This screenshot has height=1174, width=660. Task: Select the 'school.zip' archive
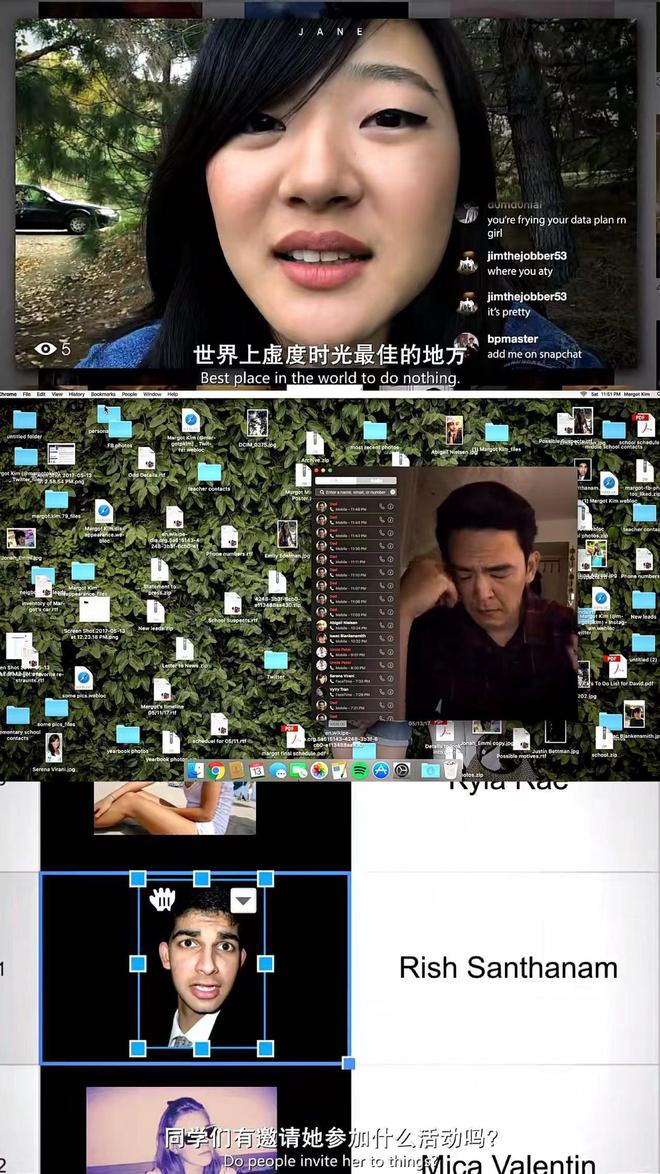click(604, 737)
